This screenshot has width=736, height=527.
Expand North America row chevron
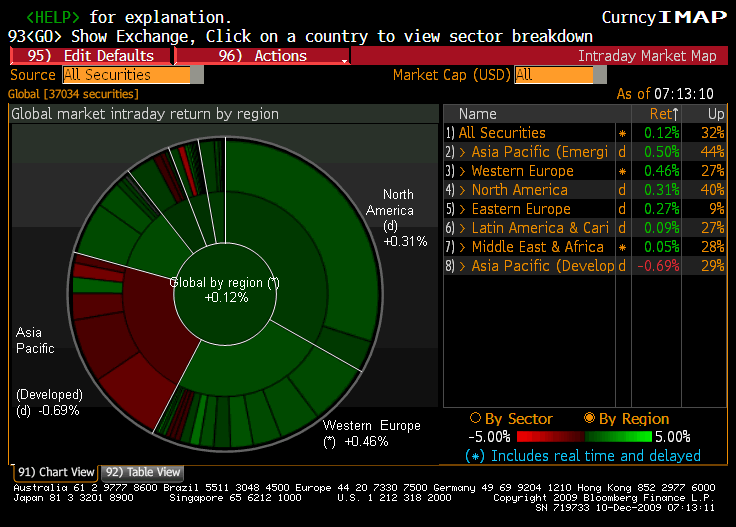[462, 190]
